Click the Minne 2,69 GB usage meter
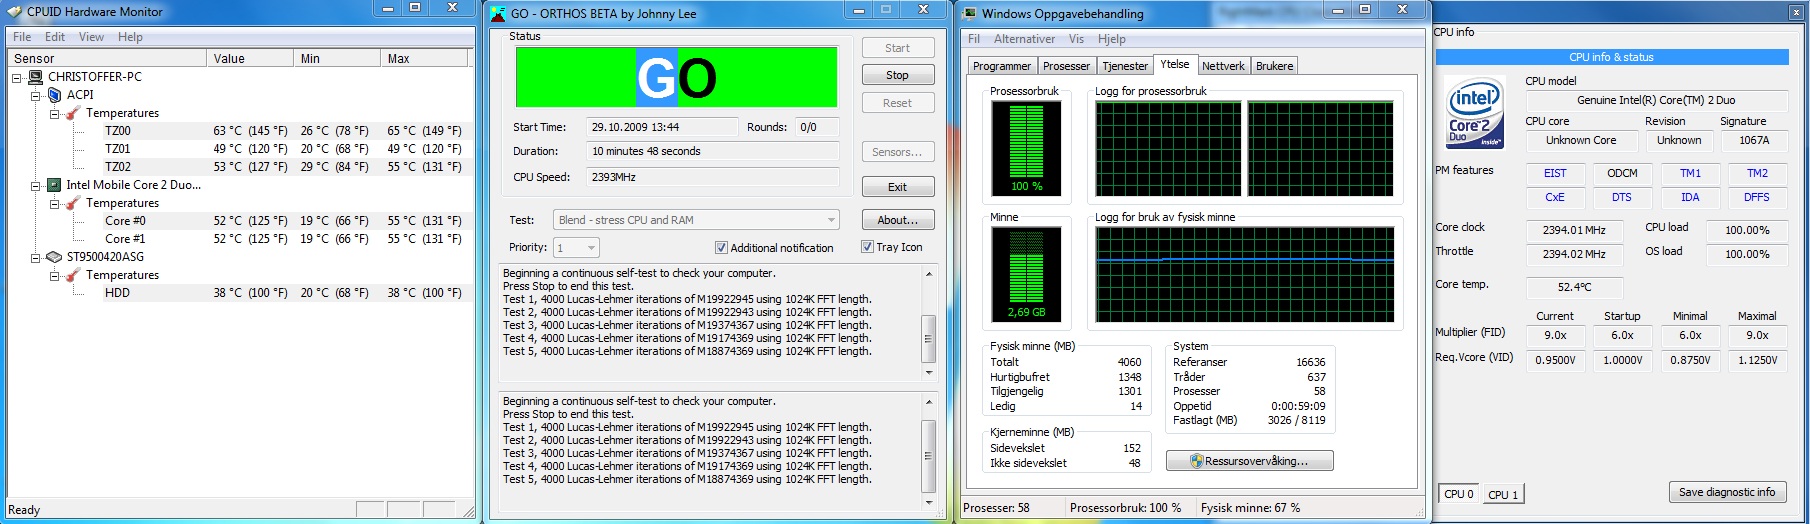The image size is (1810, 524). (1026, 273)
